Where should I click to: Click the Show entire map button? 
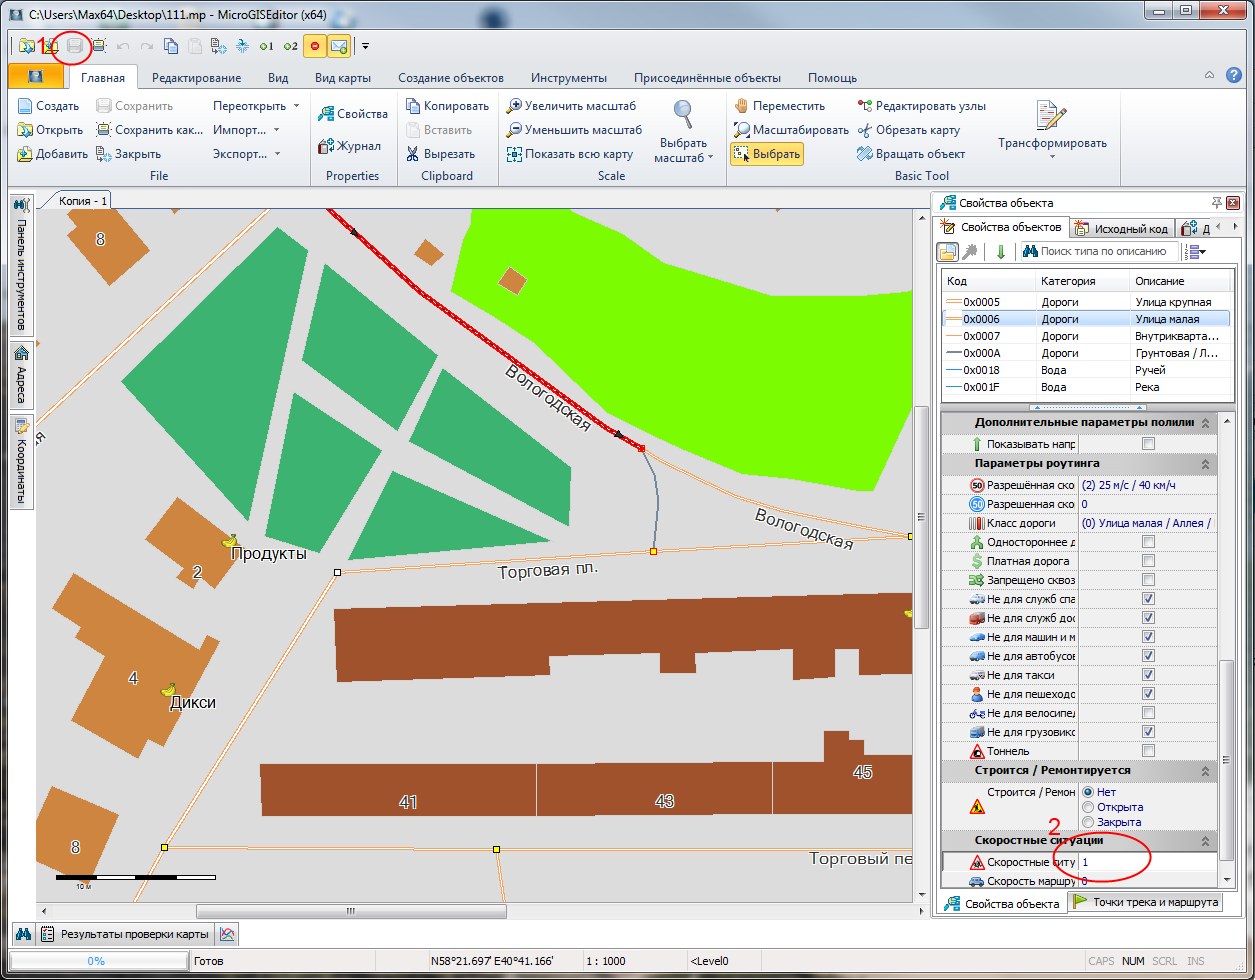(x=570, y=154)
